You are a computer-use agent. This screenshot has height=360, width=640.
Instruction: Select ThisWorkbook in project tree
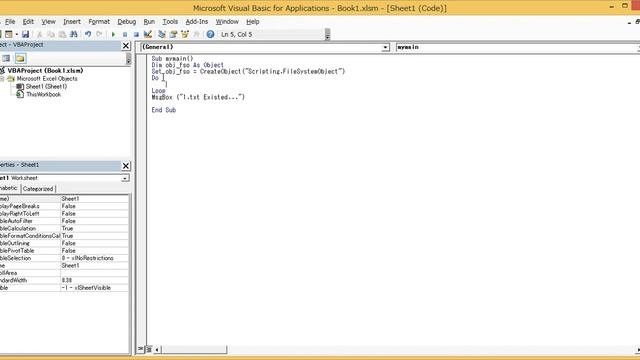(43, 94)
